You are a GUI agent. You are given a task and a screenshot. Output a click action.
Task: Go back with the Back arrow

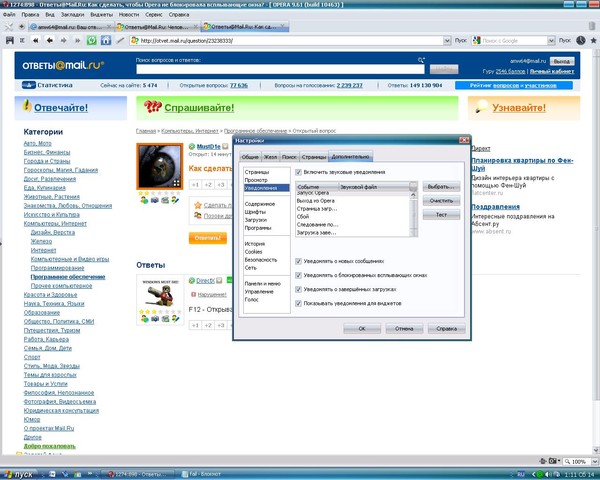[x=49, y=40]
